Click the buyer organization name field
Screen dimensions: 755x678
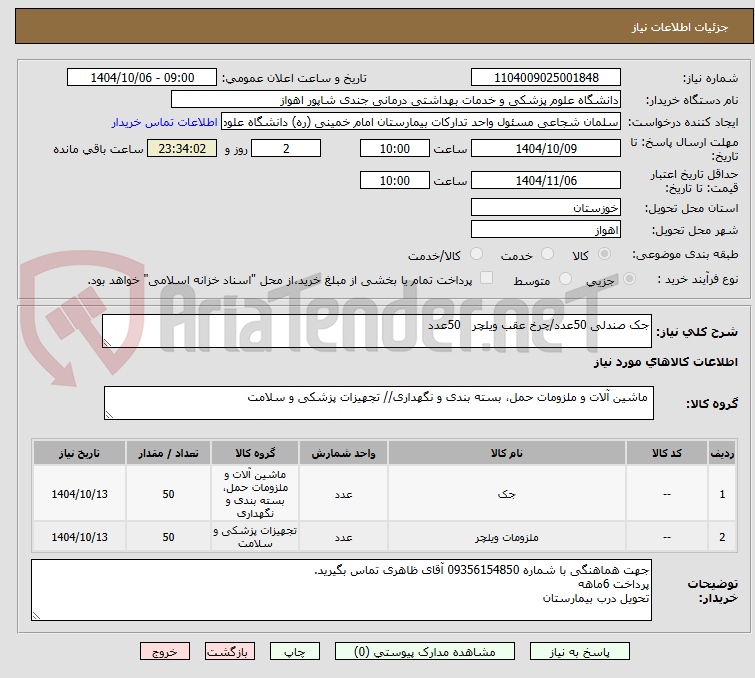pyautogui.click(x=395, y=100)
